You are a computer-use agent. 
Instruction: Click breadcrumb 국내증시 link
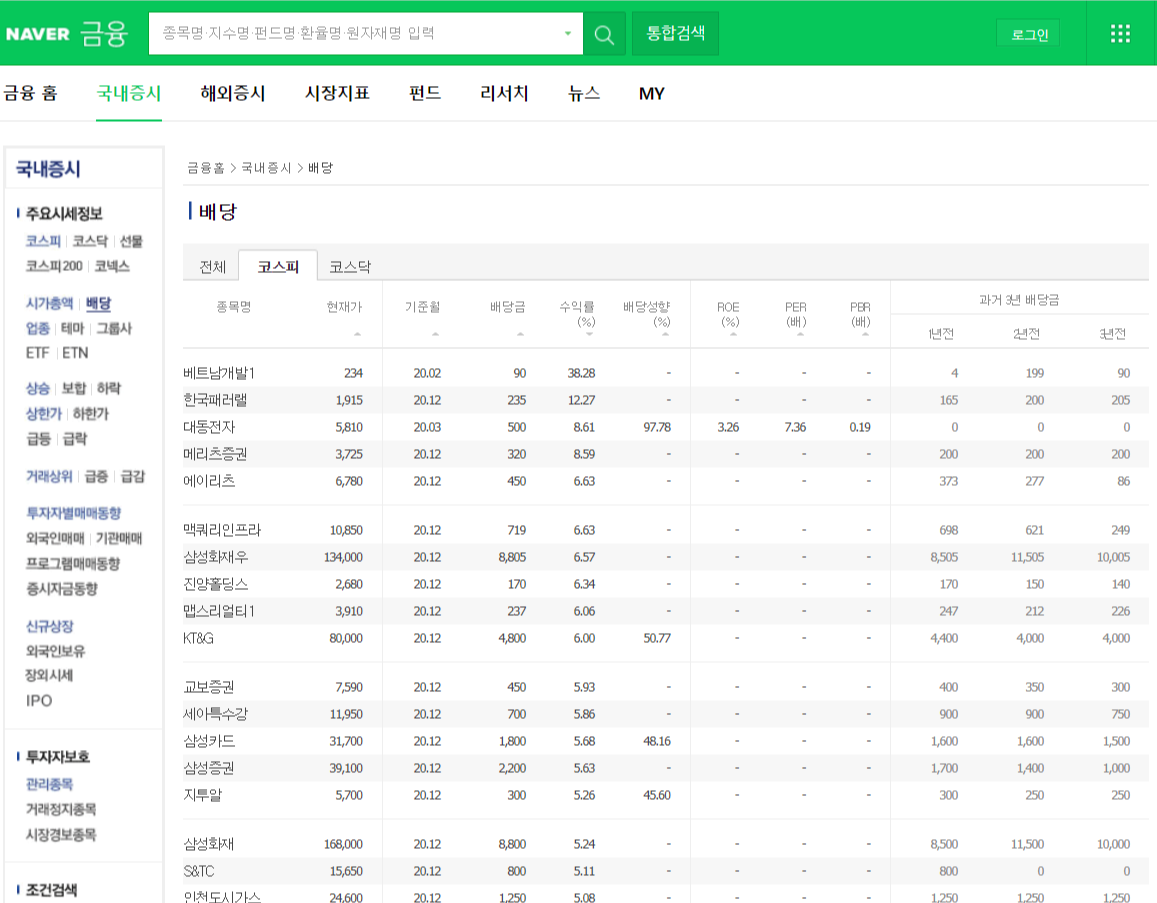(x=266, y=168)
